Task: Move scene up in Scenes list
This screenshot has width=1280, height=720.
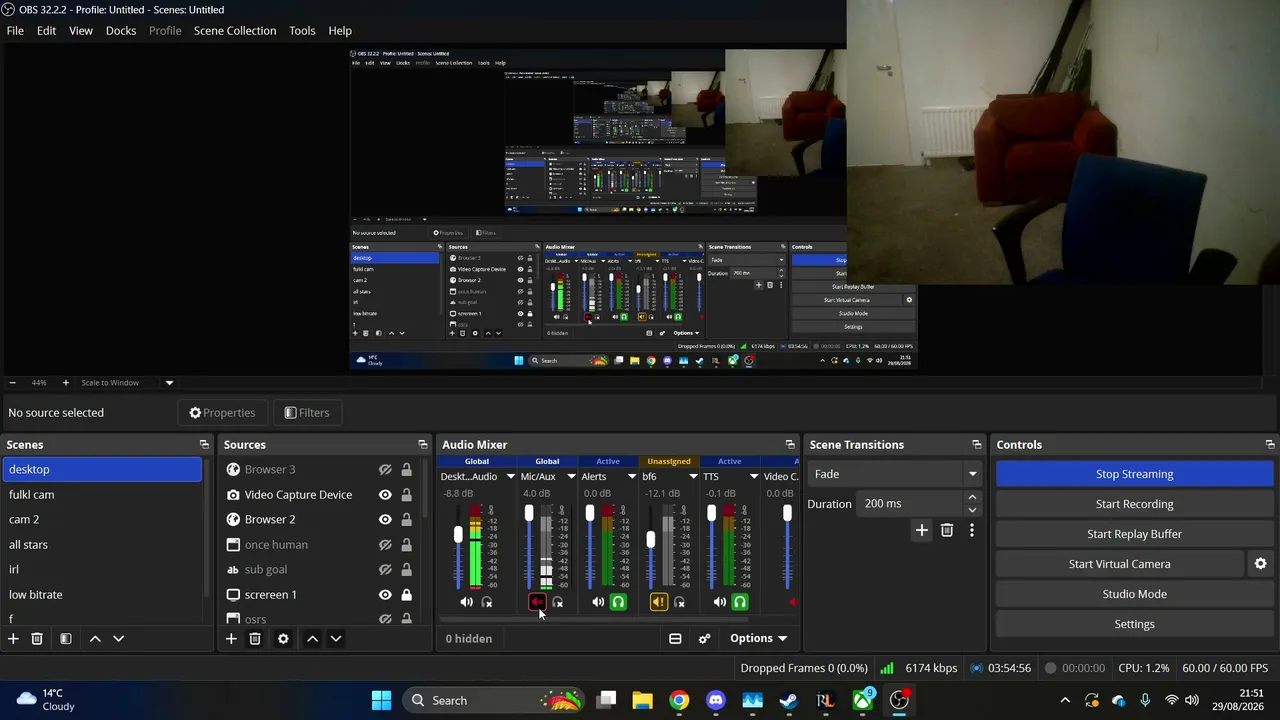Action: click(95, 638)
